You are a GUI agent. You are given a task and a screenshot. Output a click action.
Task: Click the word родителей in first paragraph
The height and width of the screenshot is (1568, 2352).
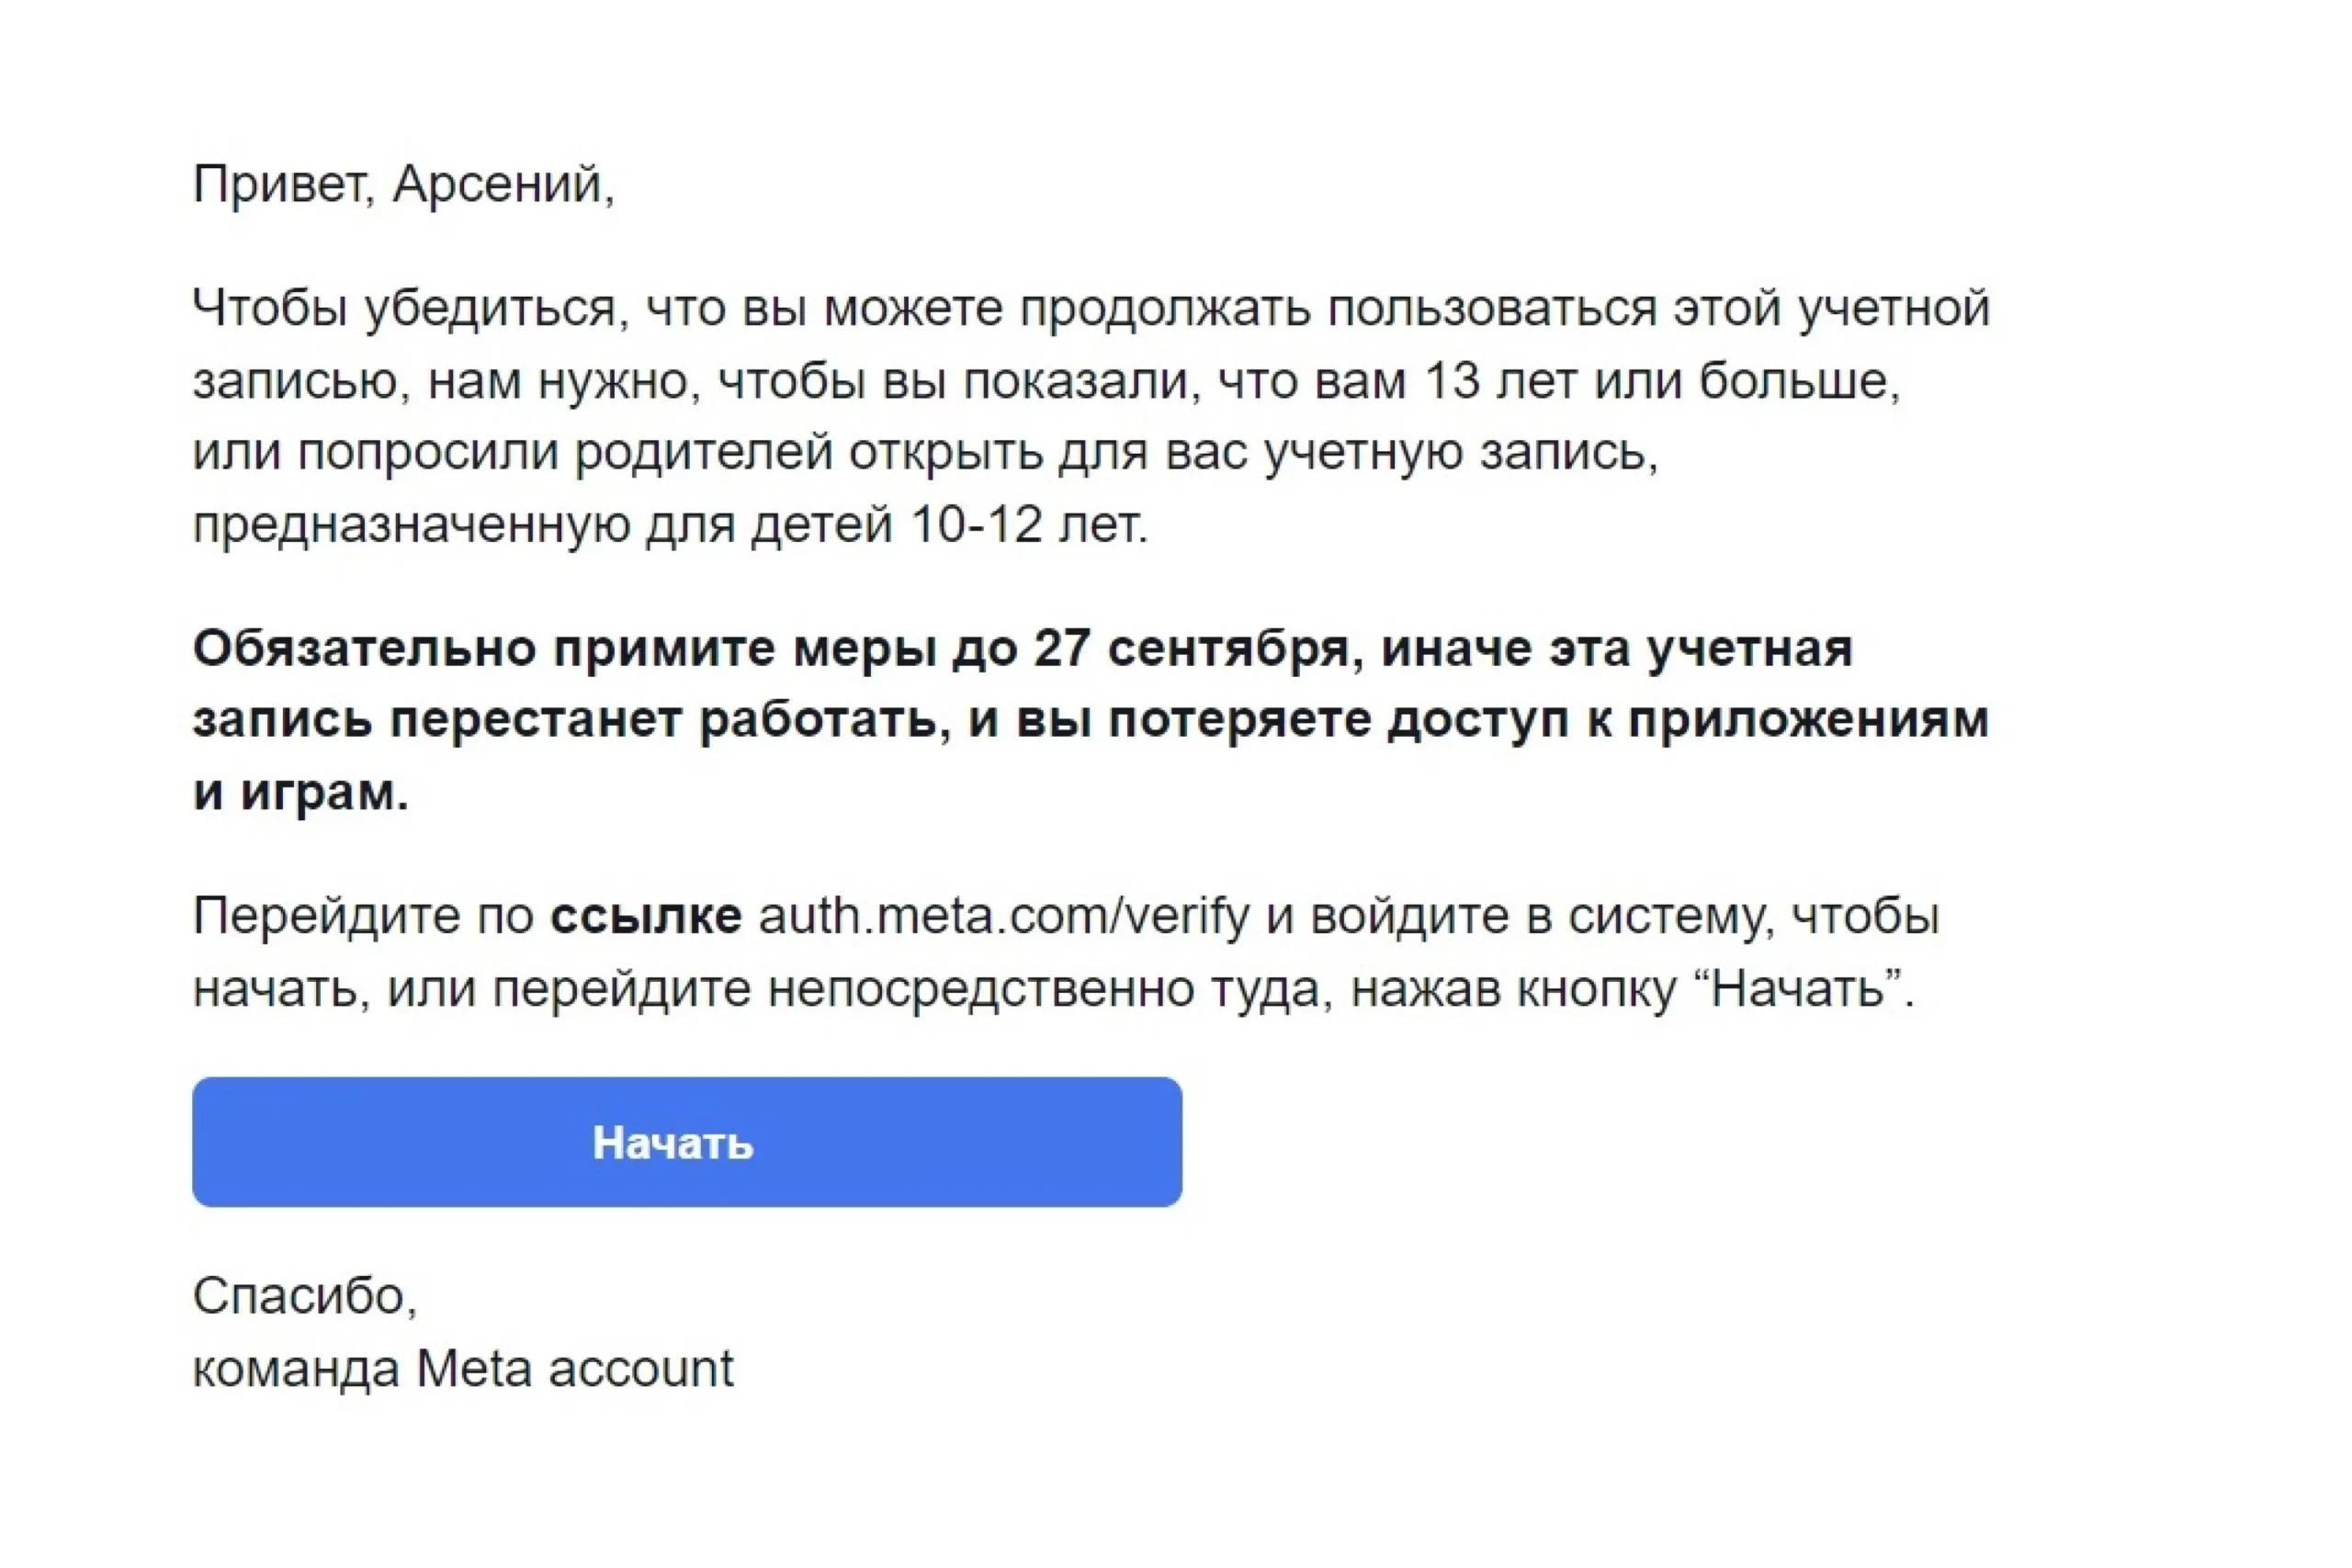point(703,452)
